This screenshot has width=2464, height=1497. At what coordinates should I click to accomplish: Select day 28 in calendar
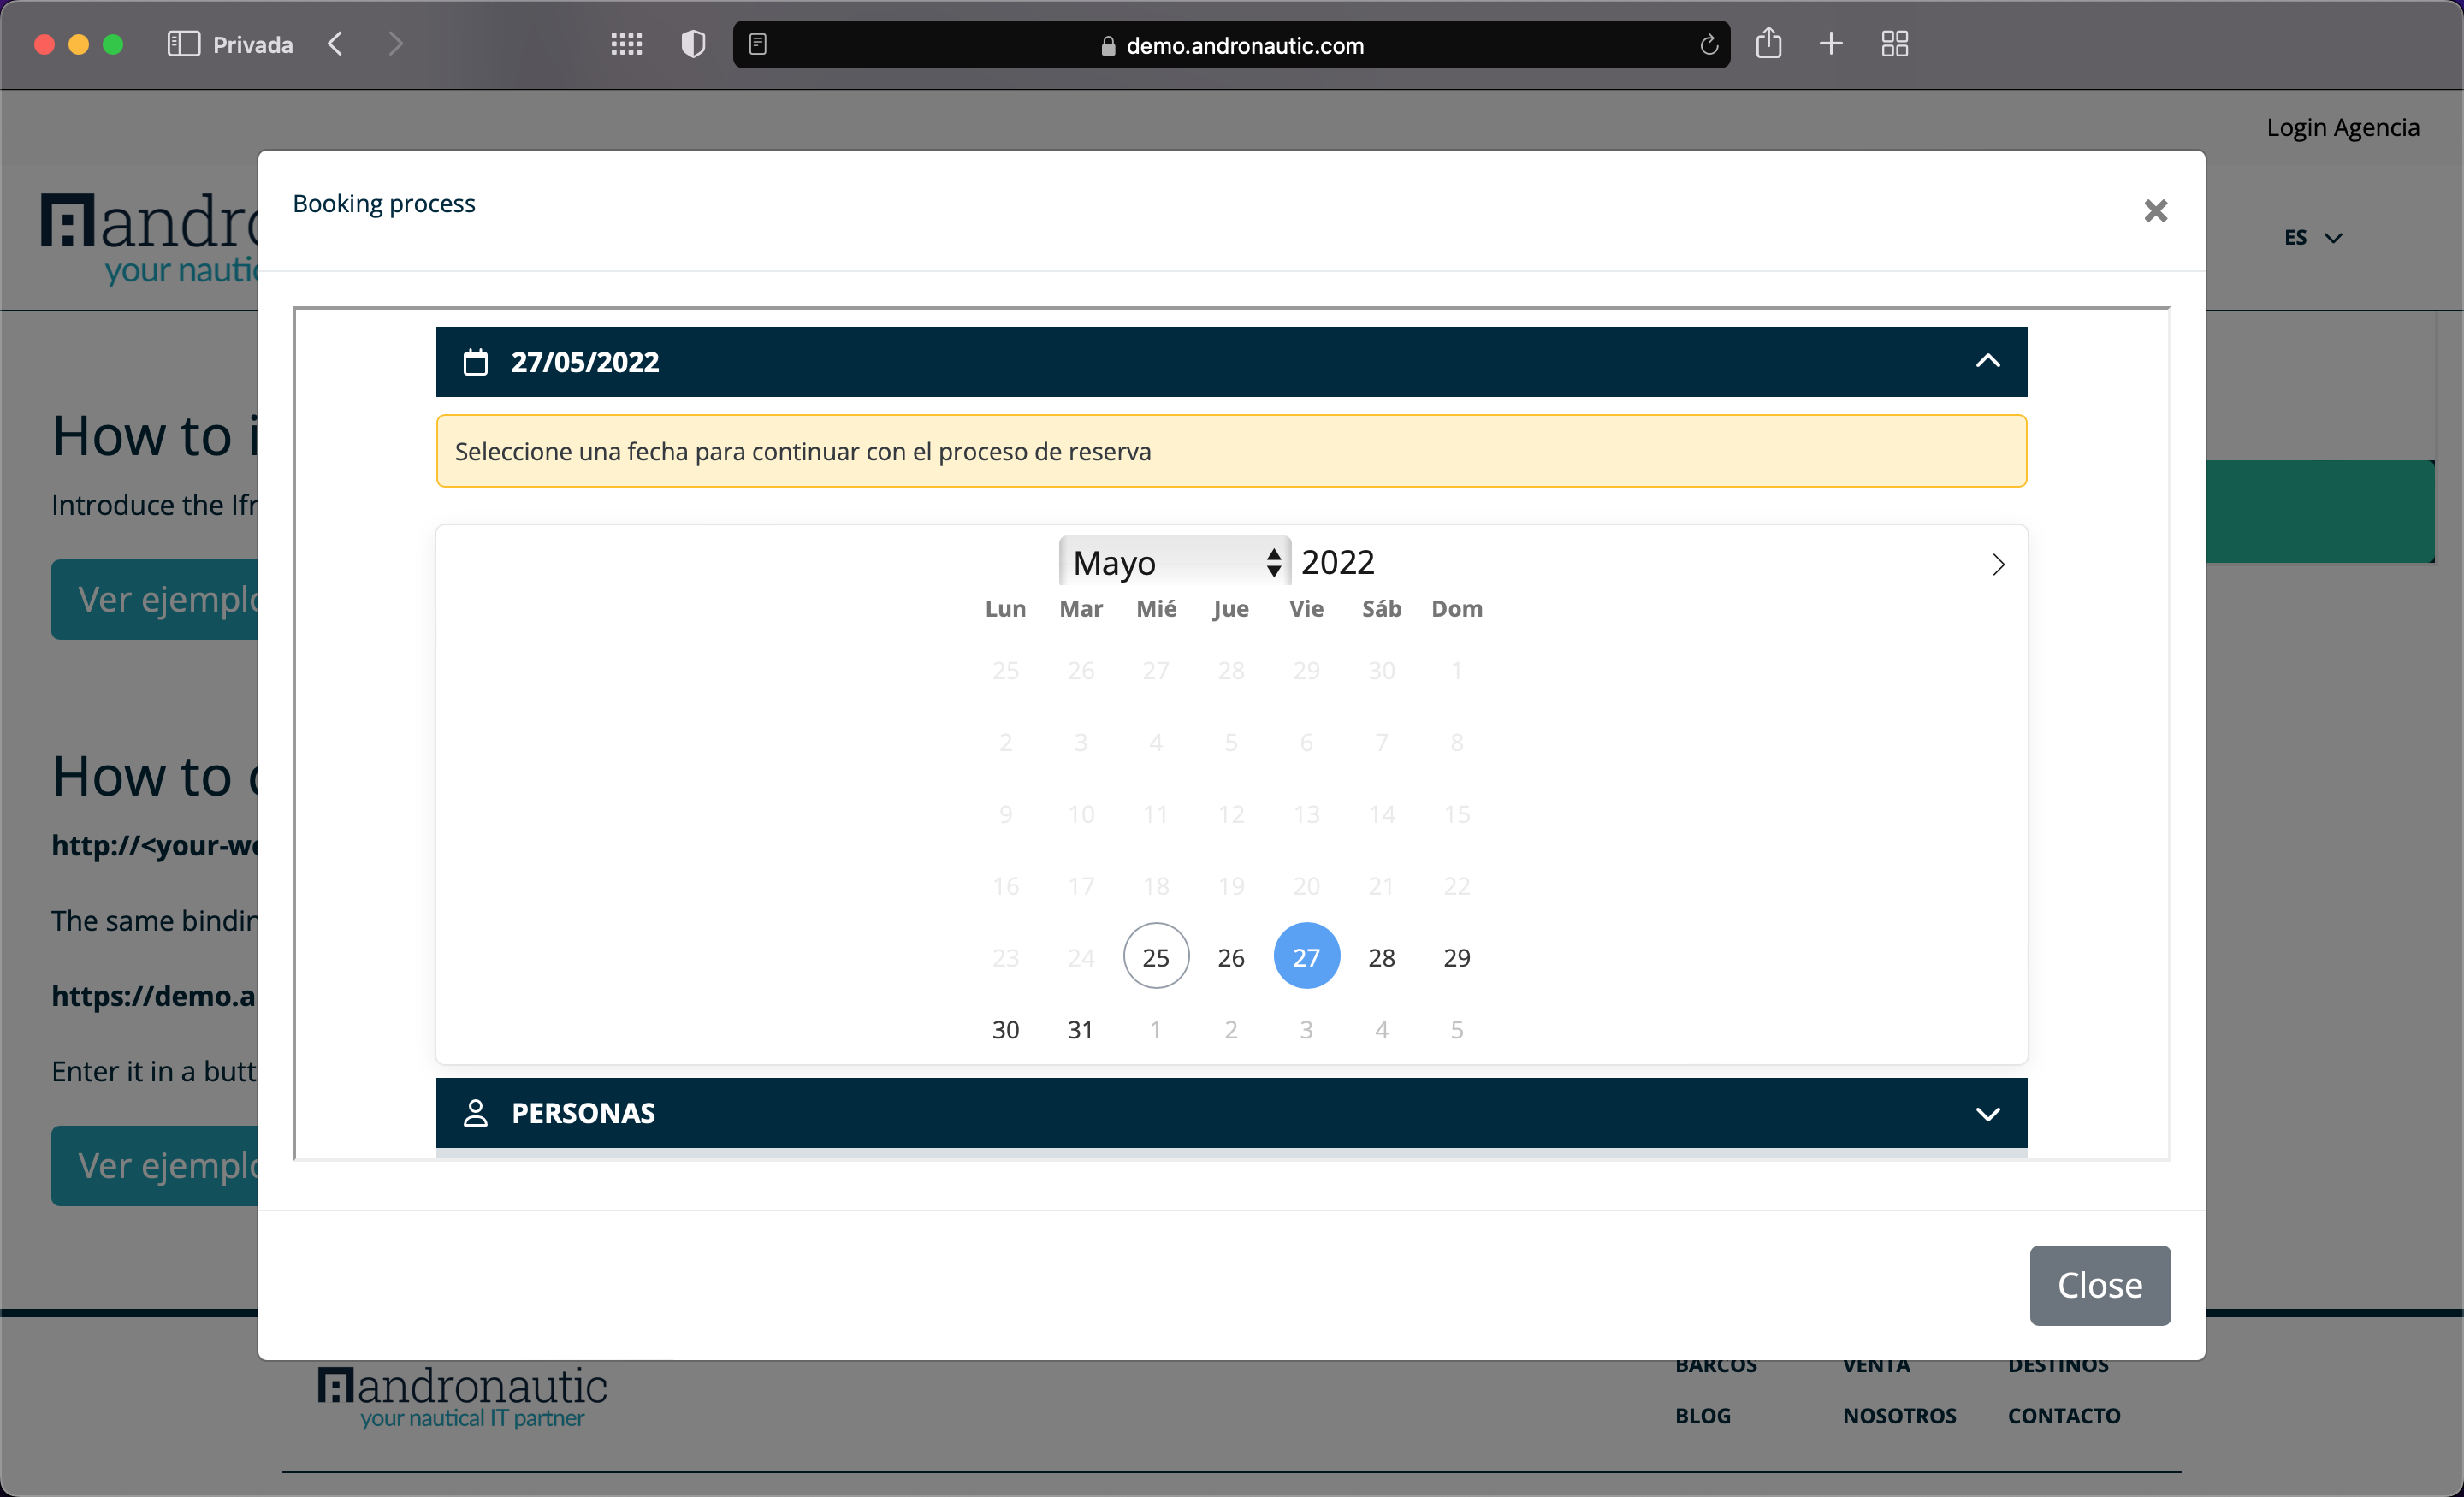pyautogui.click(x=1381, y=958)
